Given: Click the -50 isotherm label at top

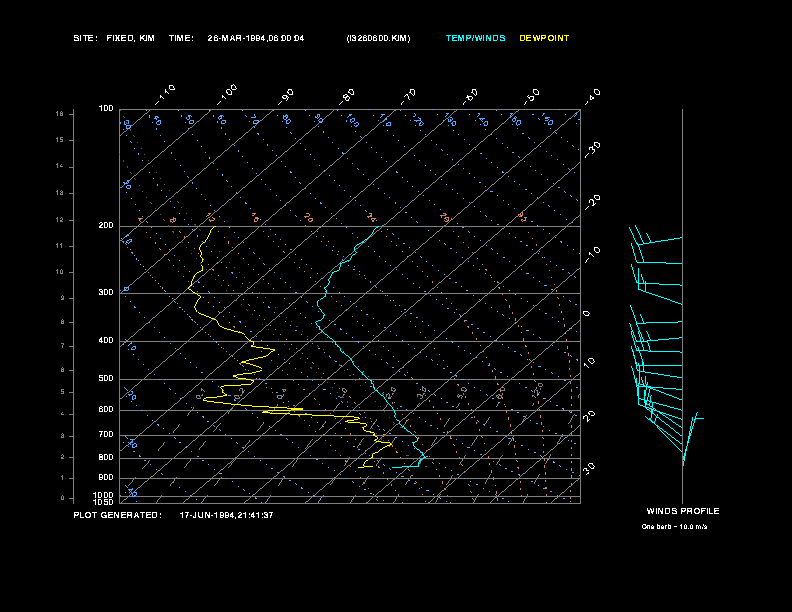Looking at the screenshot, I should (x=531, y=96).
